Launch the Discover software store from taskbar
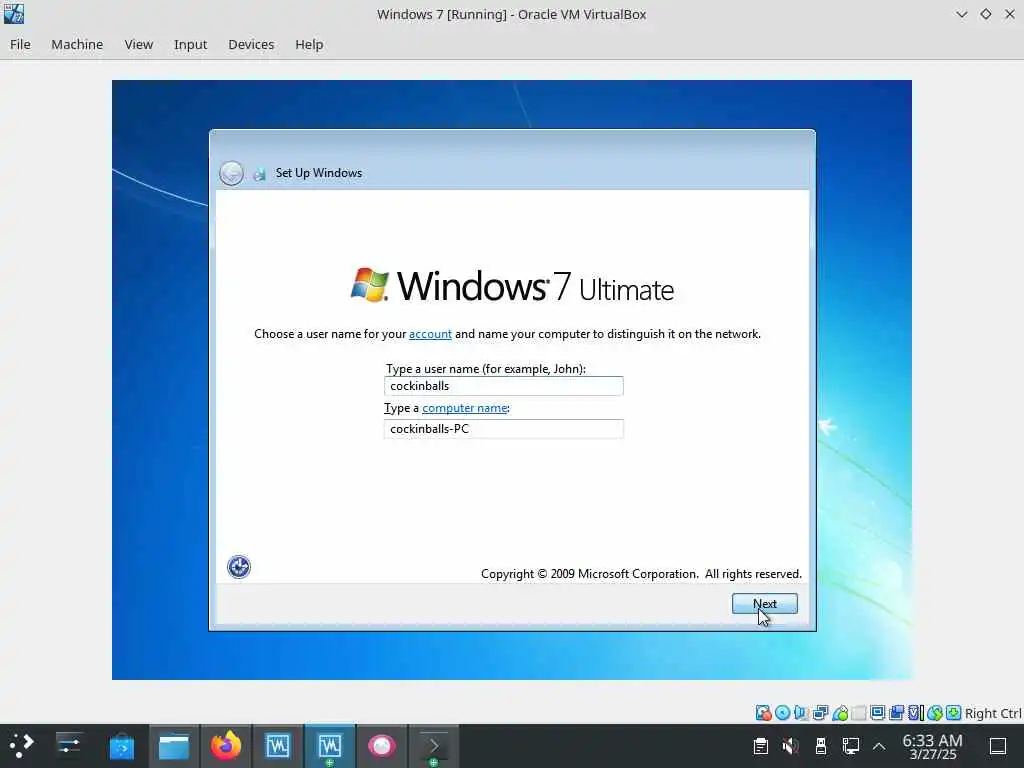Screen dimensions: 1024x768 point(121,746)
